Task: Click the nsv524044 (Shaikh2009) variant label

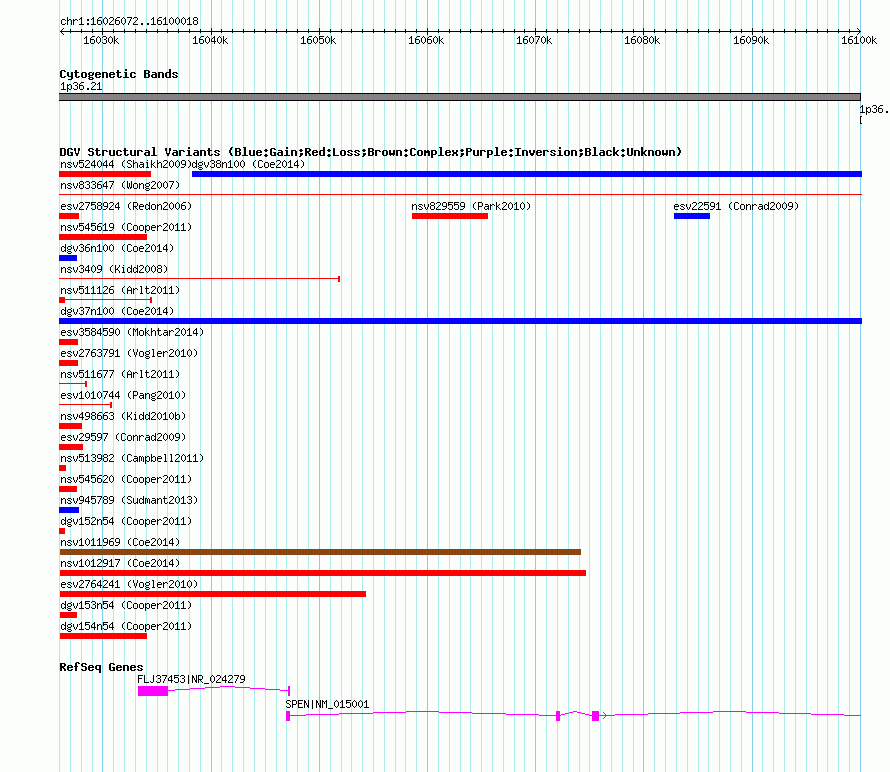Action: [x=125, y=164]
